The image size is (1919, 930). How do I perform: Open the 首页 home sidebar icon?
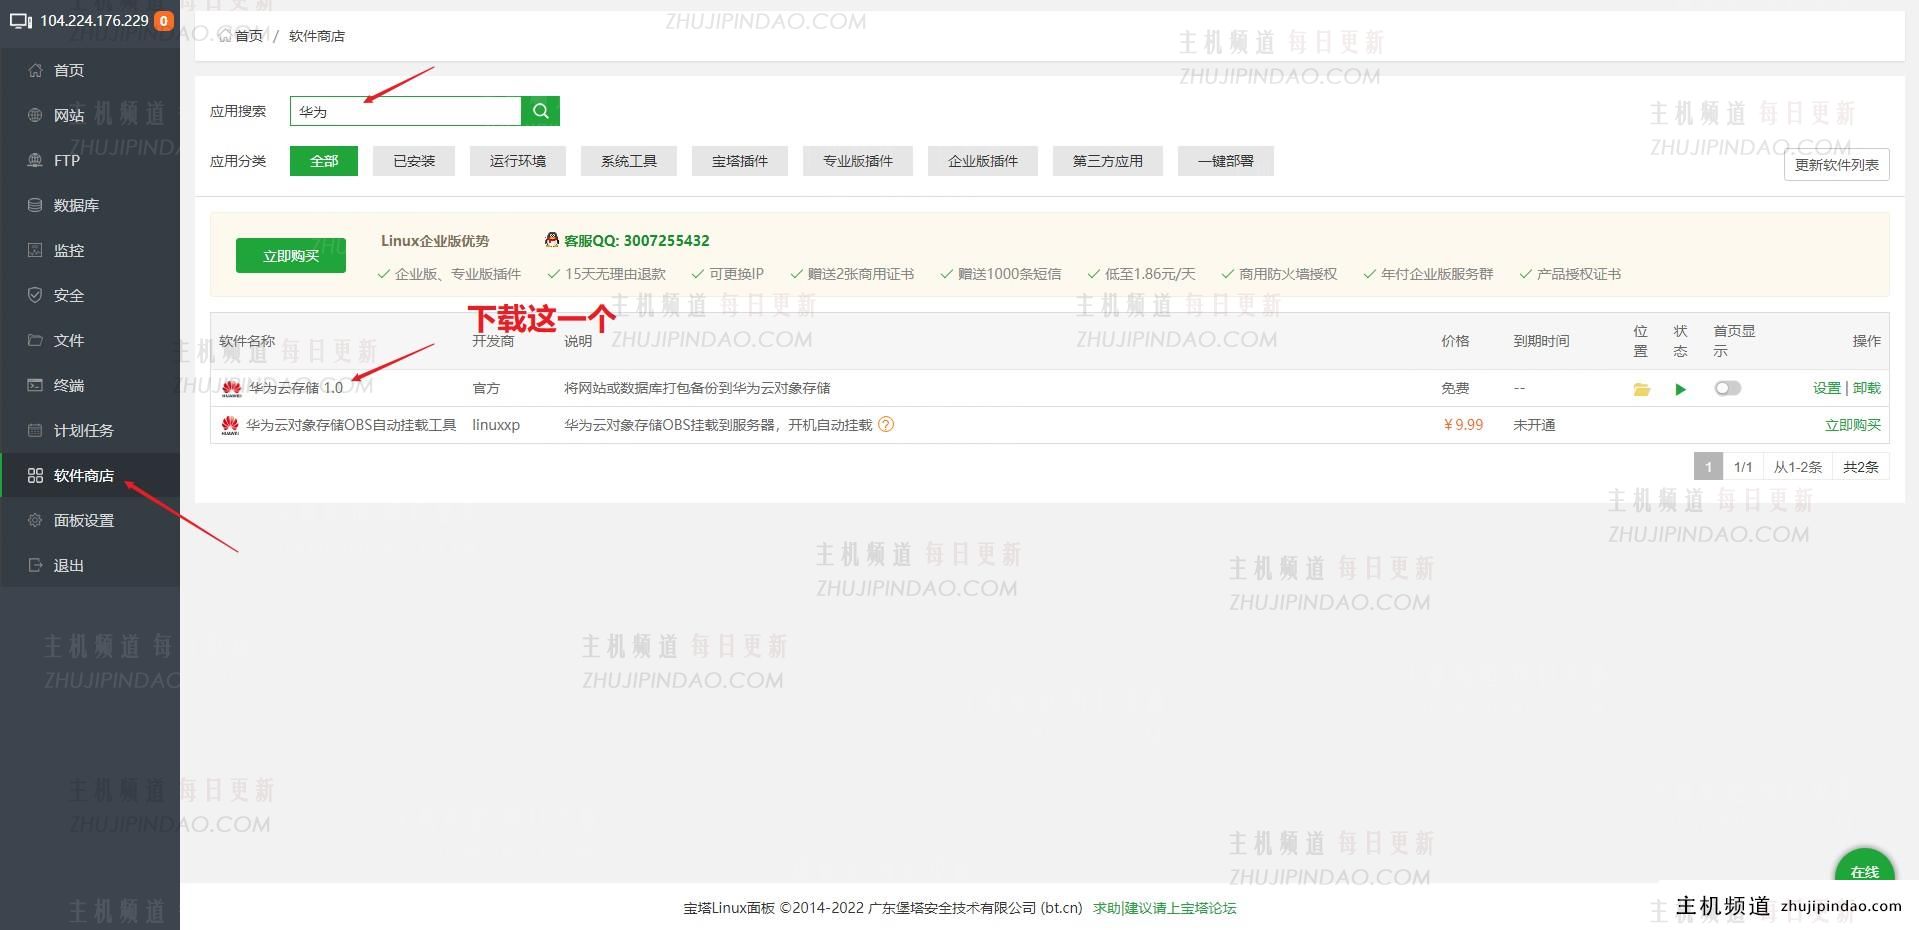pyautogui.click(x=35, y=70)
